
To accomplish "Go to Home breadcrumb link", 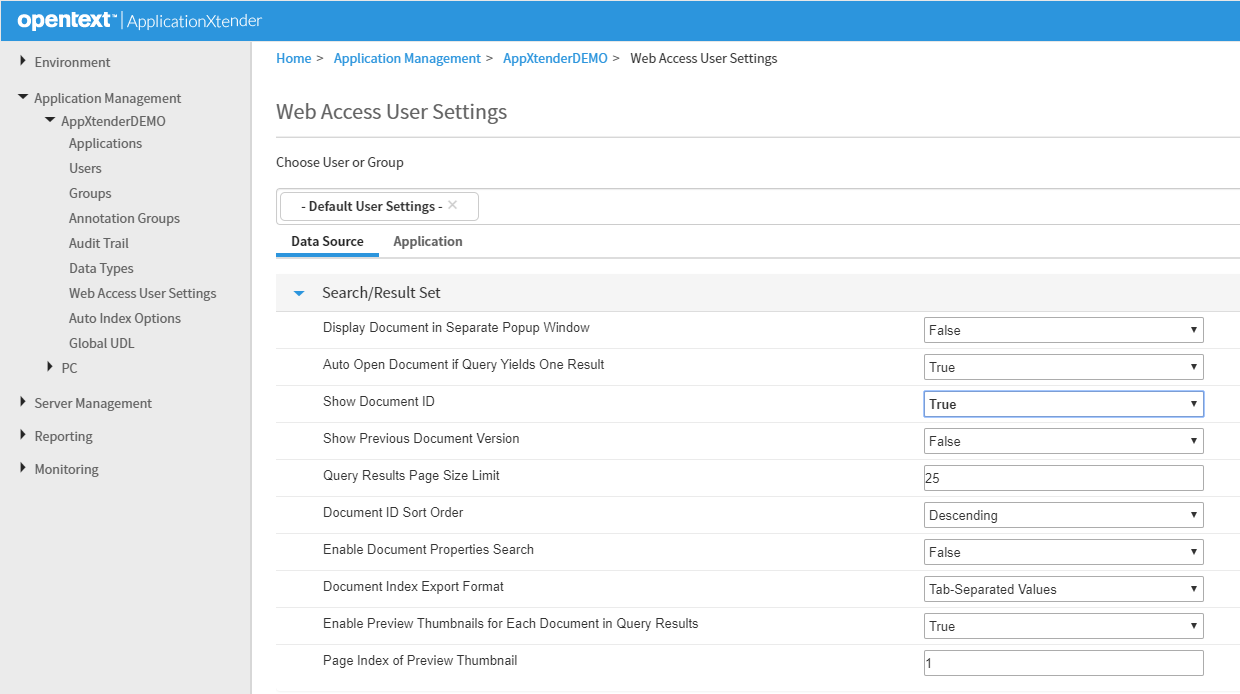I will (293, 59).
